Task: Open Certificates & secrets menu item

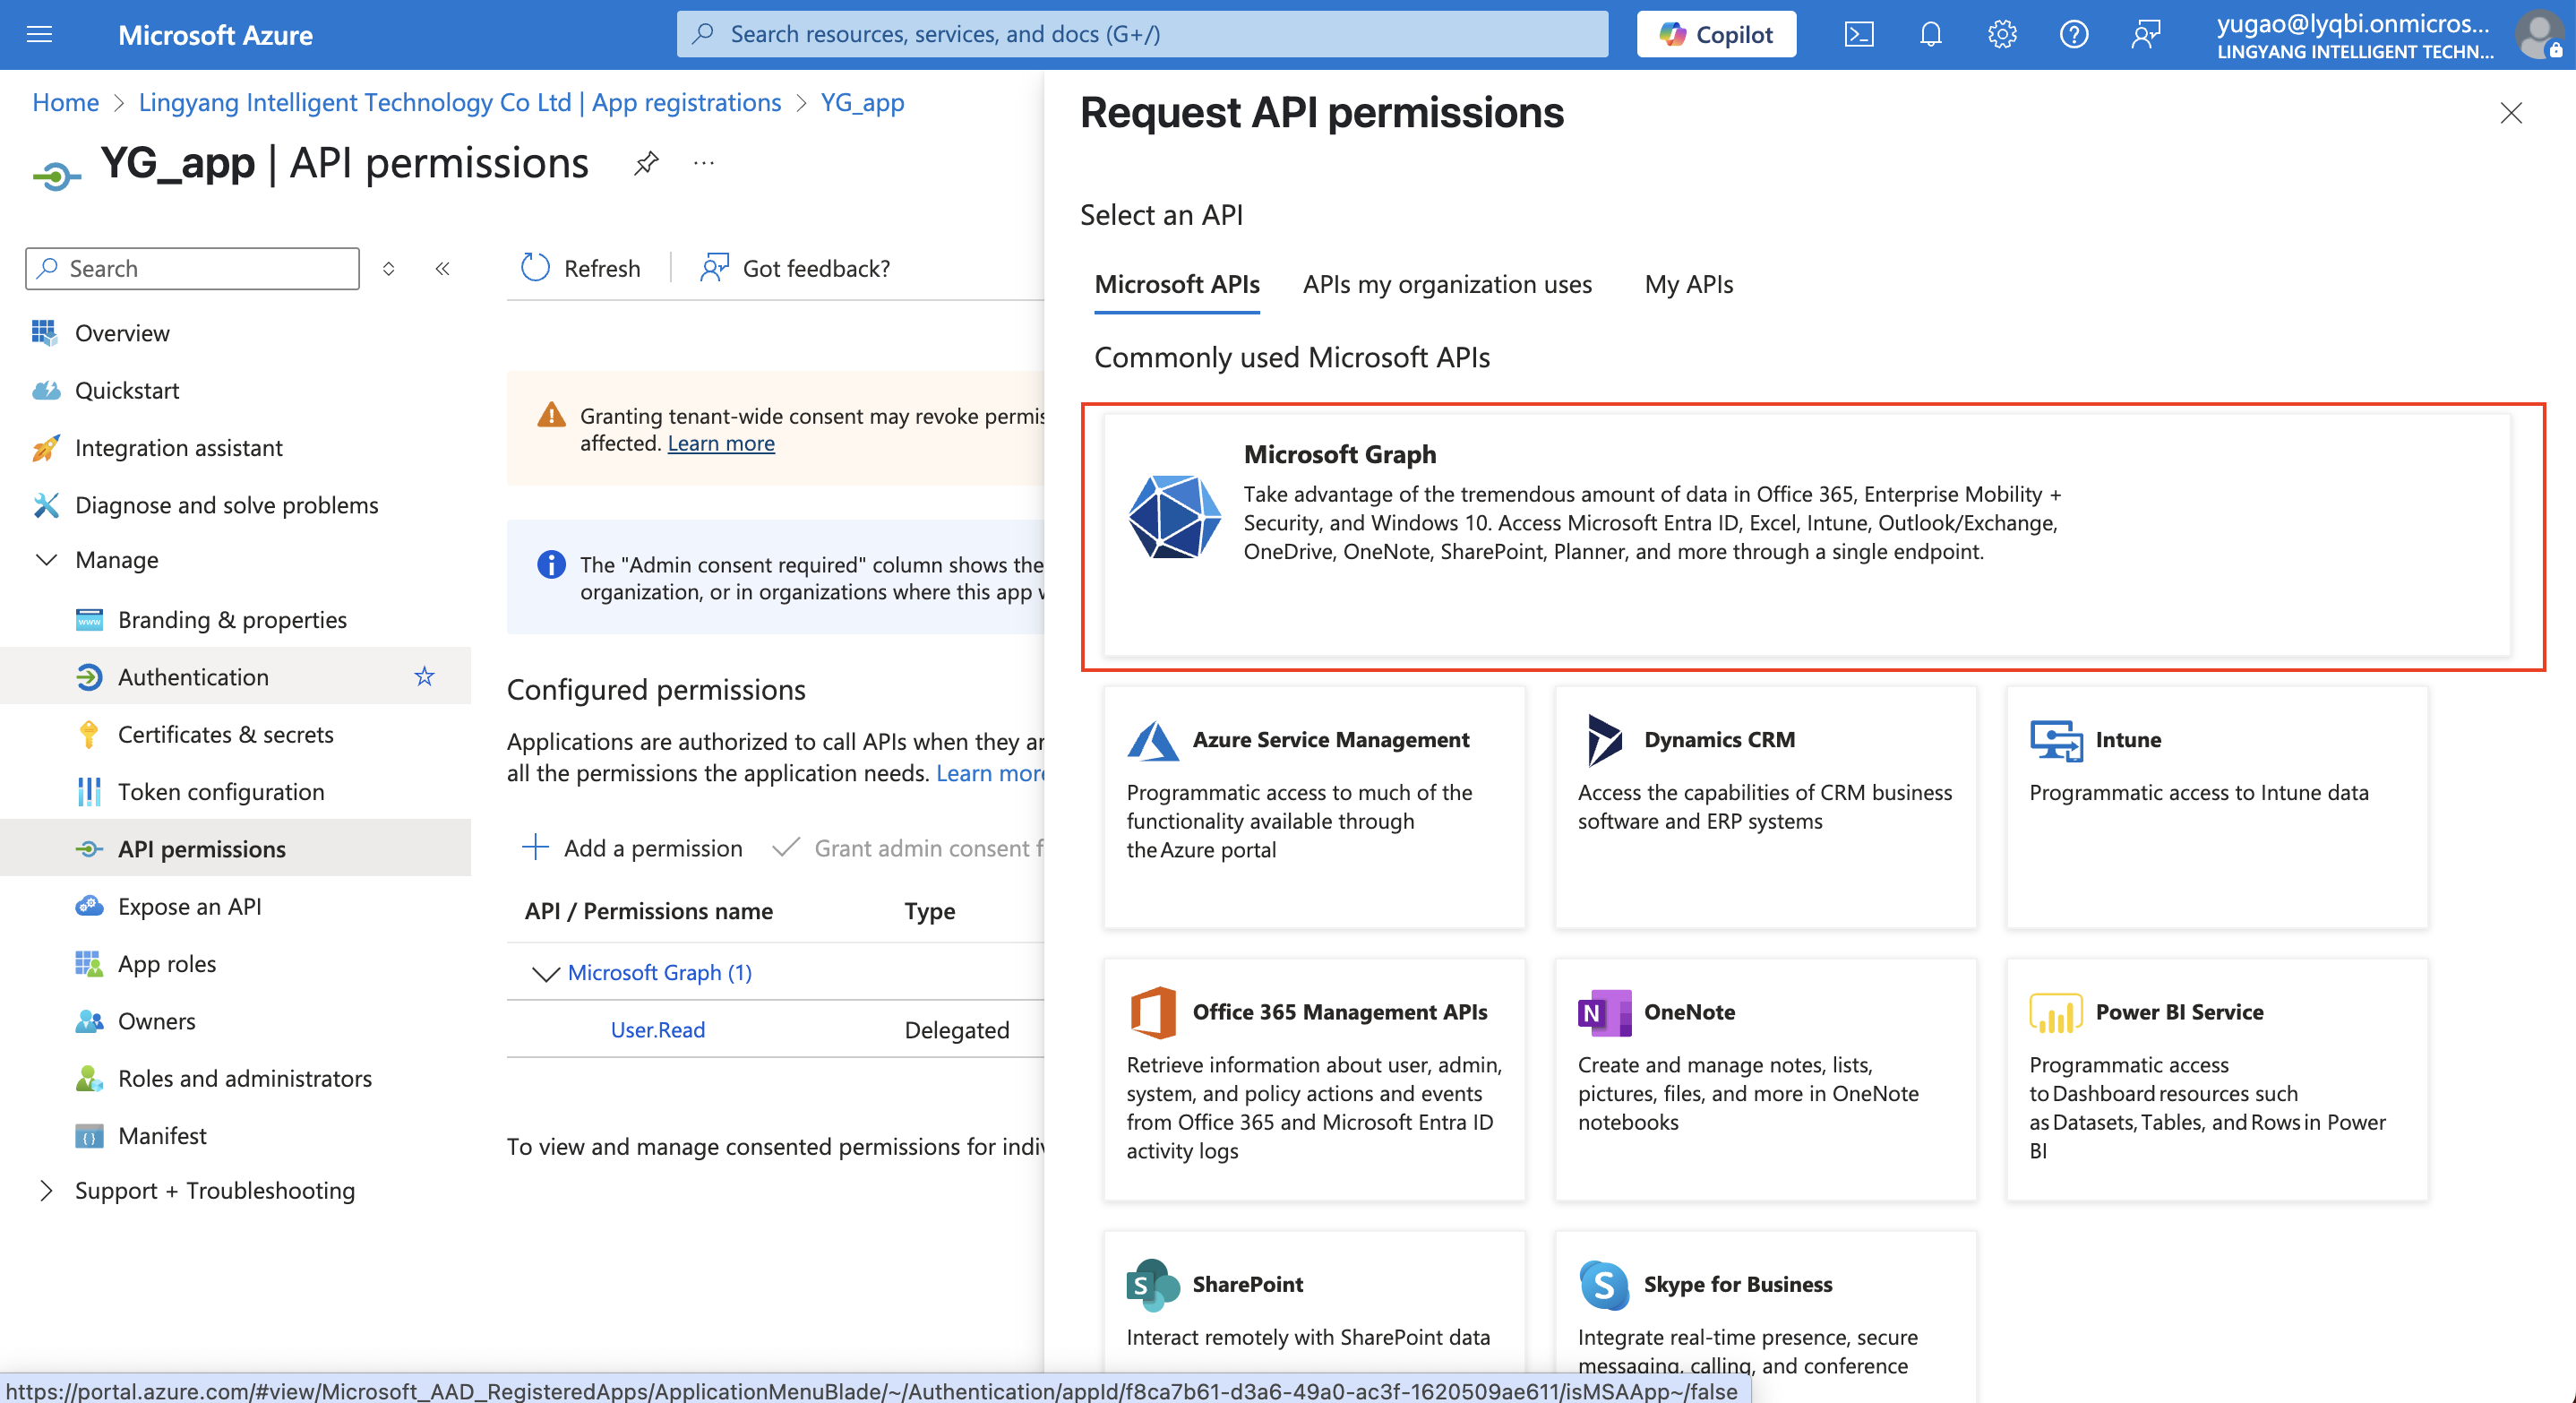Action: pos(225,735)
